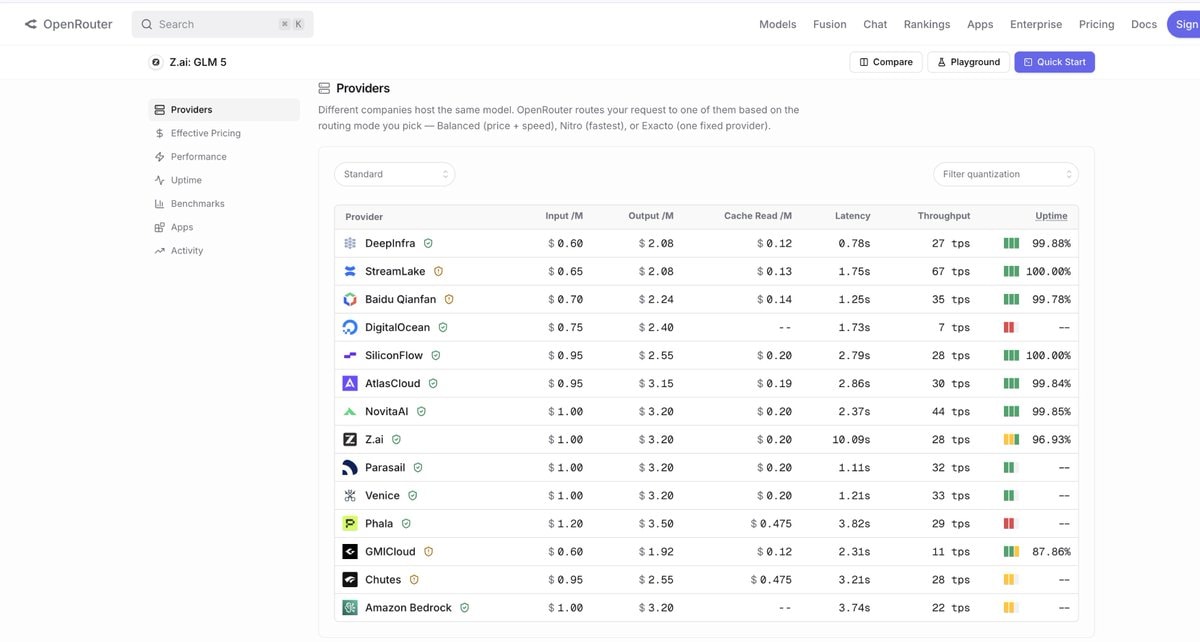This screenshot has width=1200, height=642.
Task: Click the Baidu Qianfan provider logo
Action: 350,299
